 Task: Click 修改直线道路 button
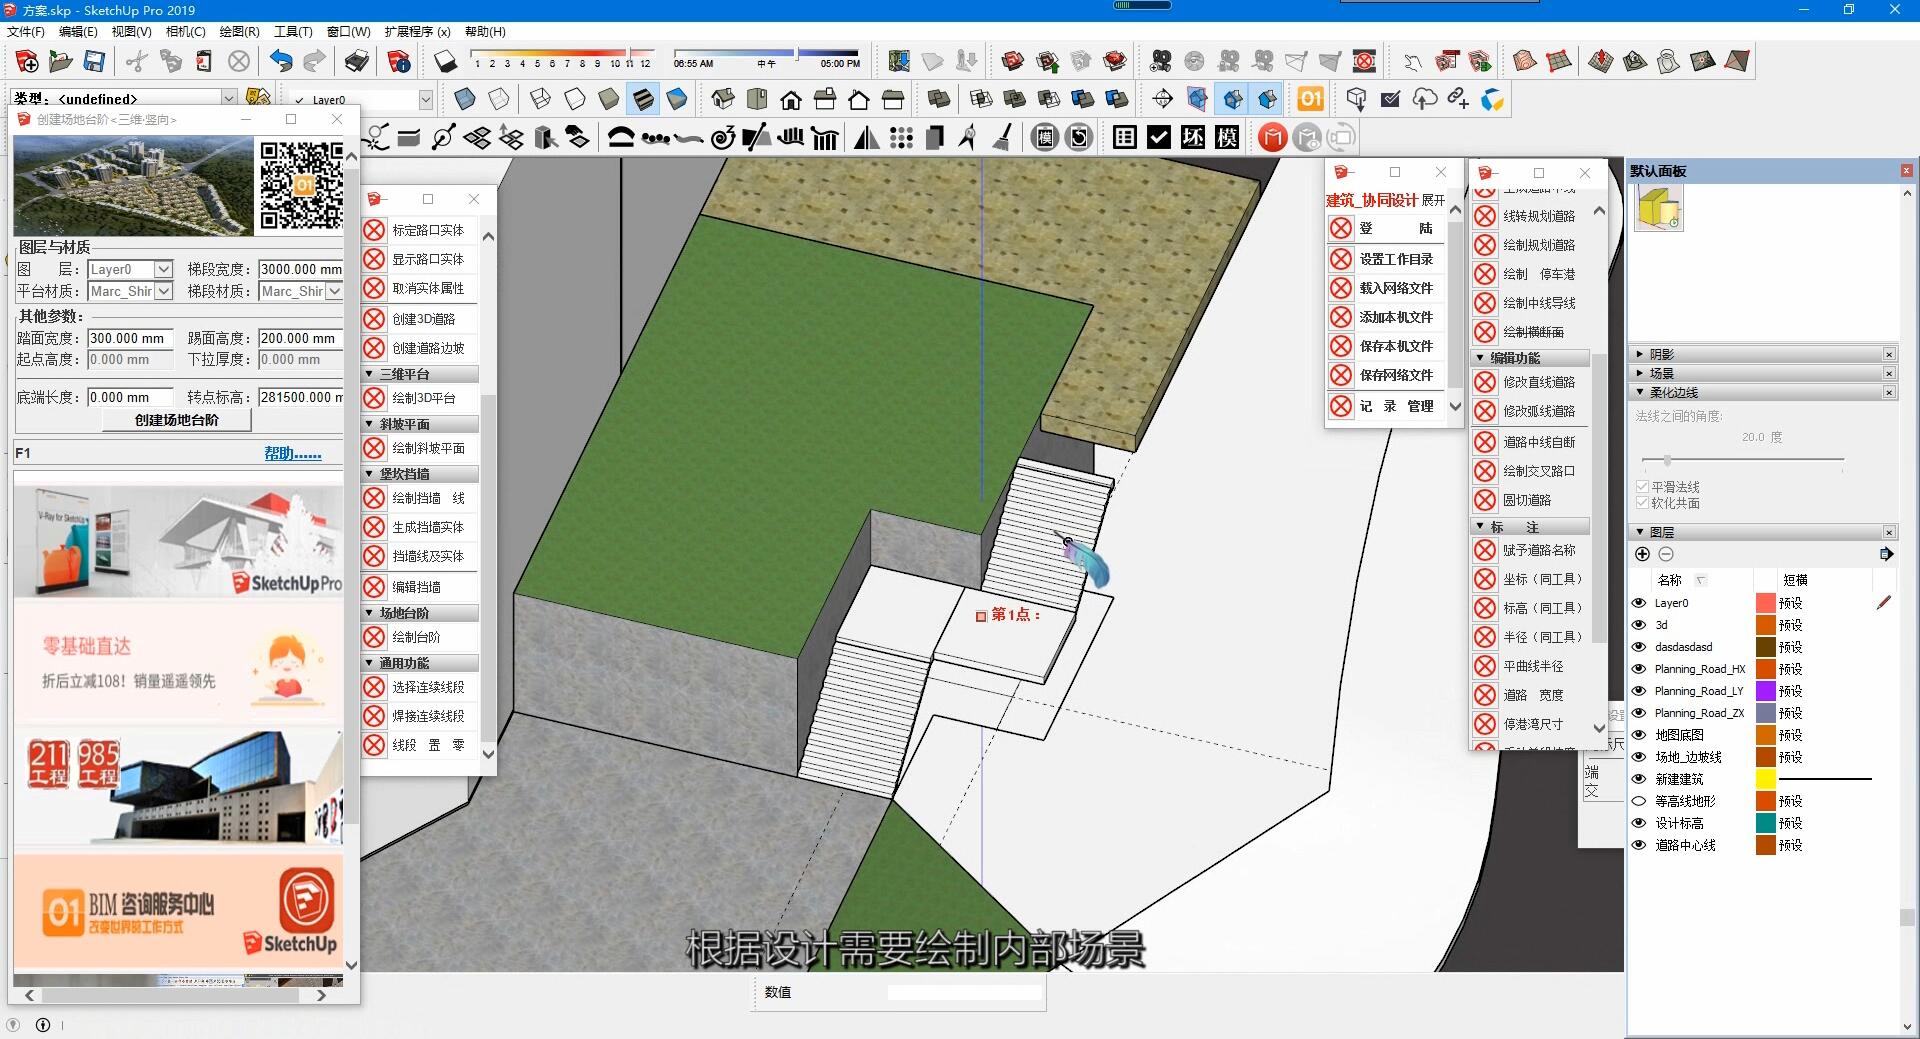pos(1539,382)
